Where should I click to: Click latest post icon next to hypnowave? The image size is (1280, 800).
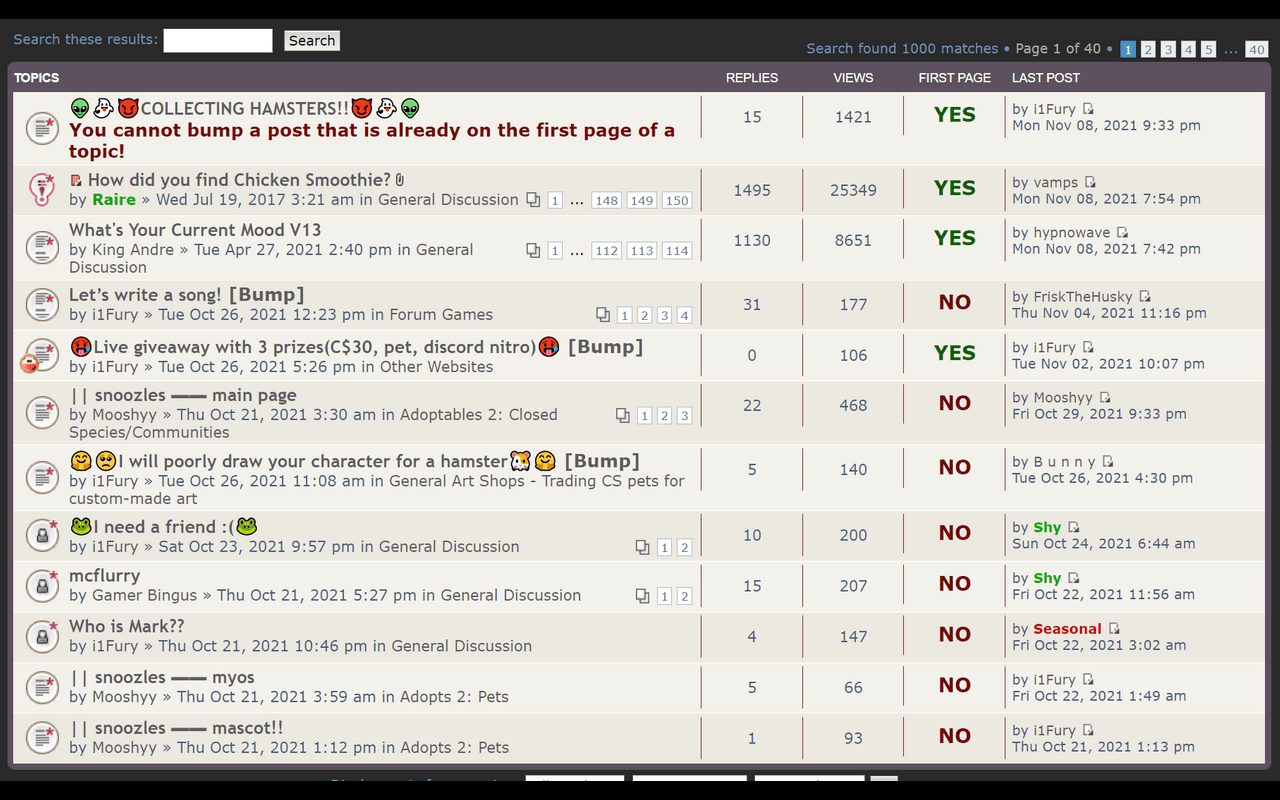point(1122,233)
